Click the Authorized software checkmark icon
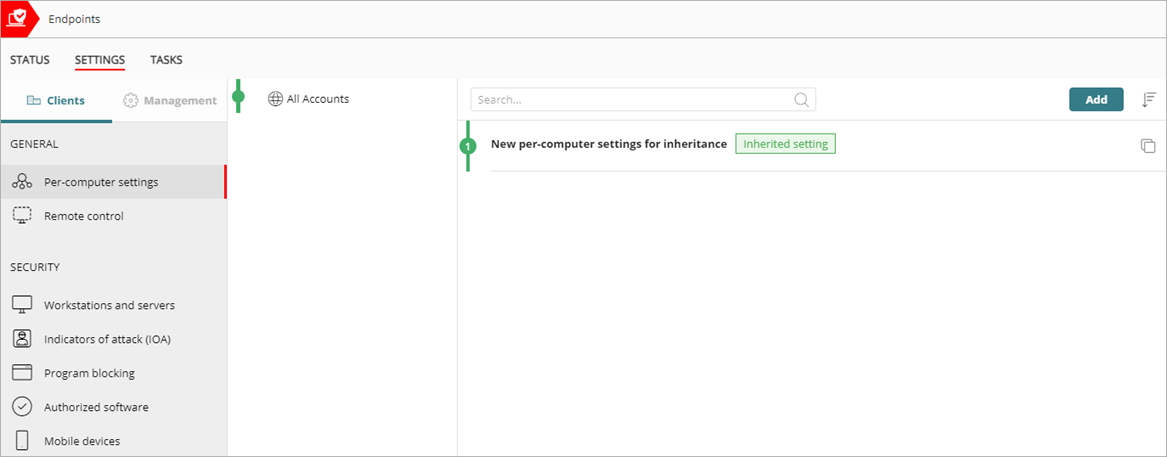Image resolution: width=1167 pixels, height=457 pixels. [22, 407]
